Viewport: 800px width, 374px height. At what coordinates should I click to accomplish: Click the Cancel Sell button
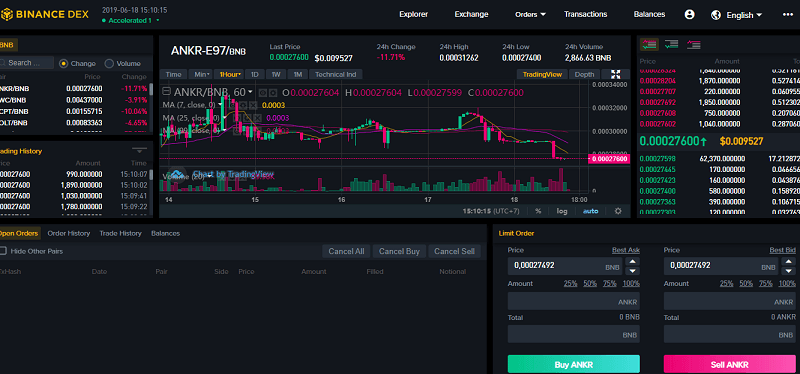coord(455,251)
